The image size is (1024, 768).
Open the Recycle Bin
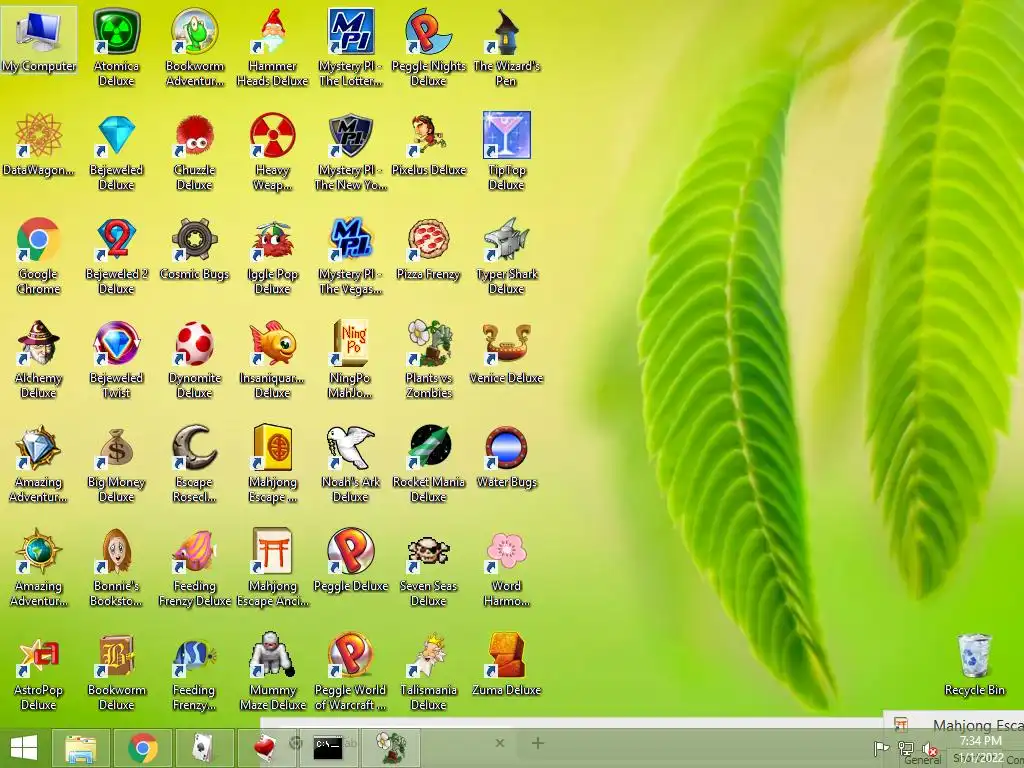pos(974,664)
